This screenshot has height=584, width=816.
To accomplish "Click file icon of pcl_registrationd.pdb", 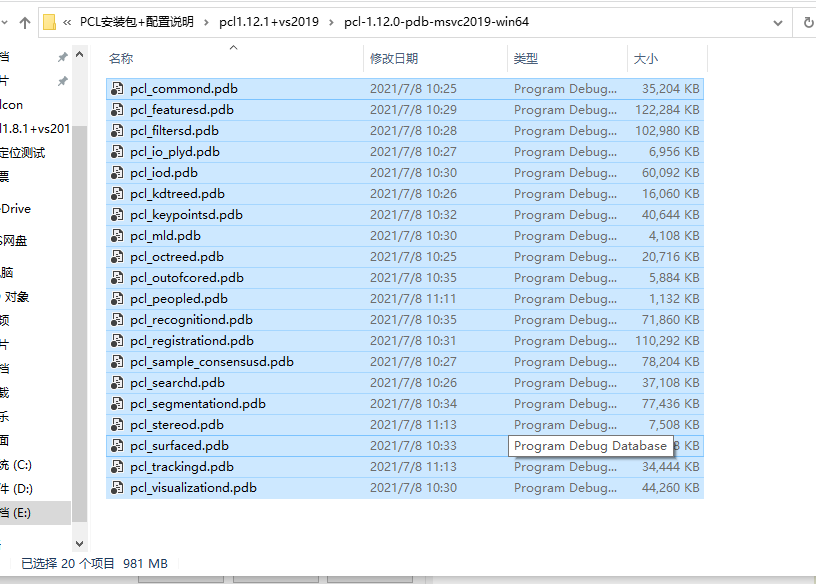I will pyautogui.click(x=117, y=340).
